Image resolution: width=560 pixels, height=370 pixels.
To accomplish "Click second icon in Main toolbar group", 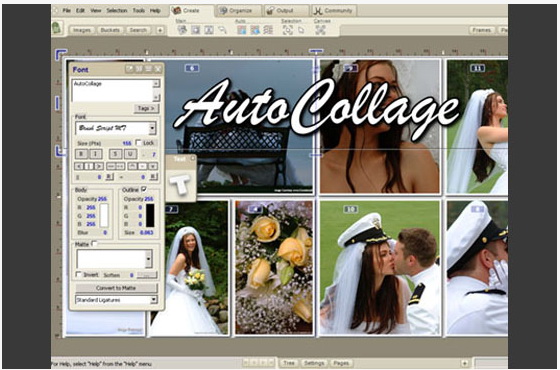I will [196, 30].
